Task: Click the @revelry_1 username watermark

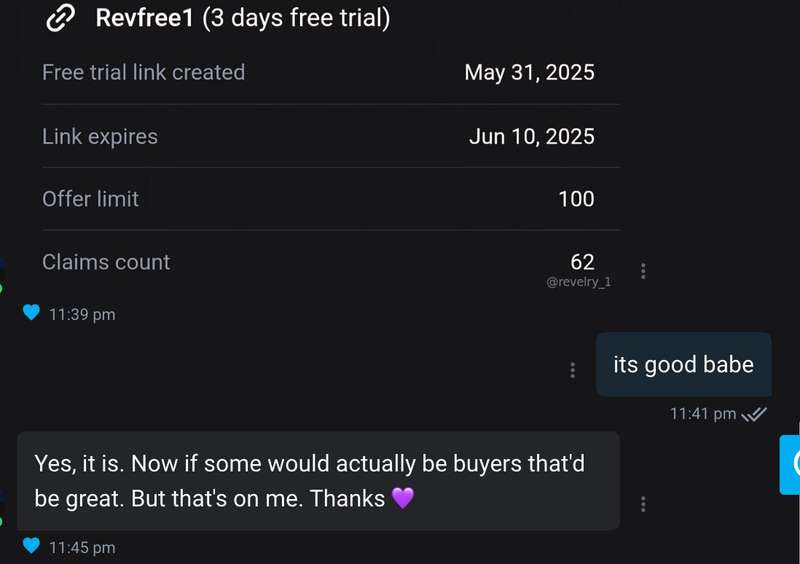Action: pyautogui.click(x=579, y=282)
